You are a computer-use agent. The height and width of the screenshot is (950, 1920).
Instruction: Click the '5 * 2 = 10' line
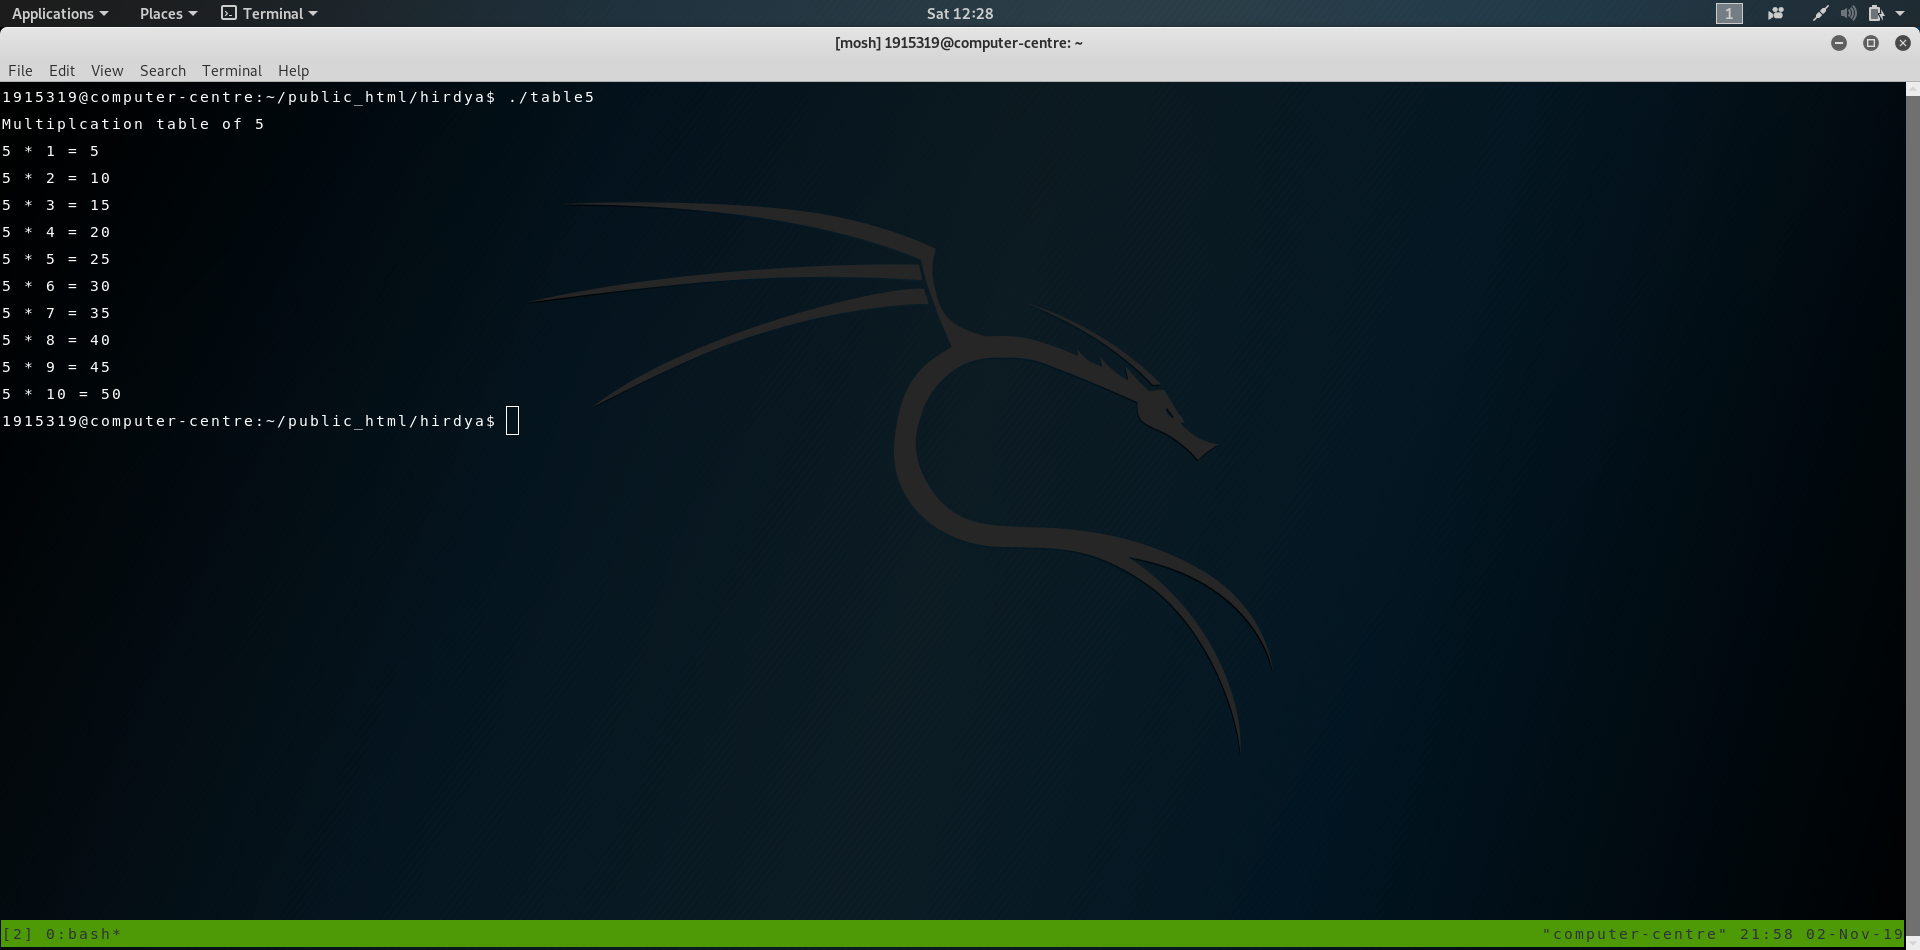click(56, 178)
